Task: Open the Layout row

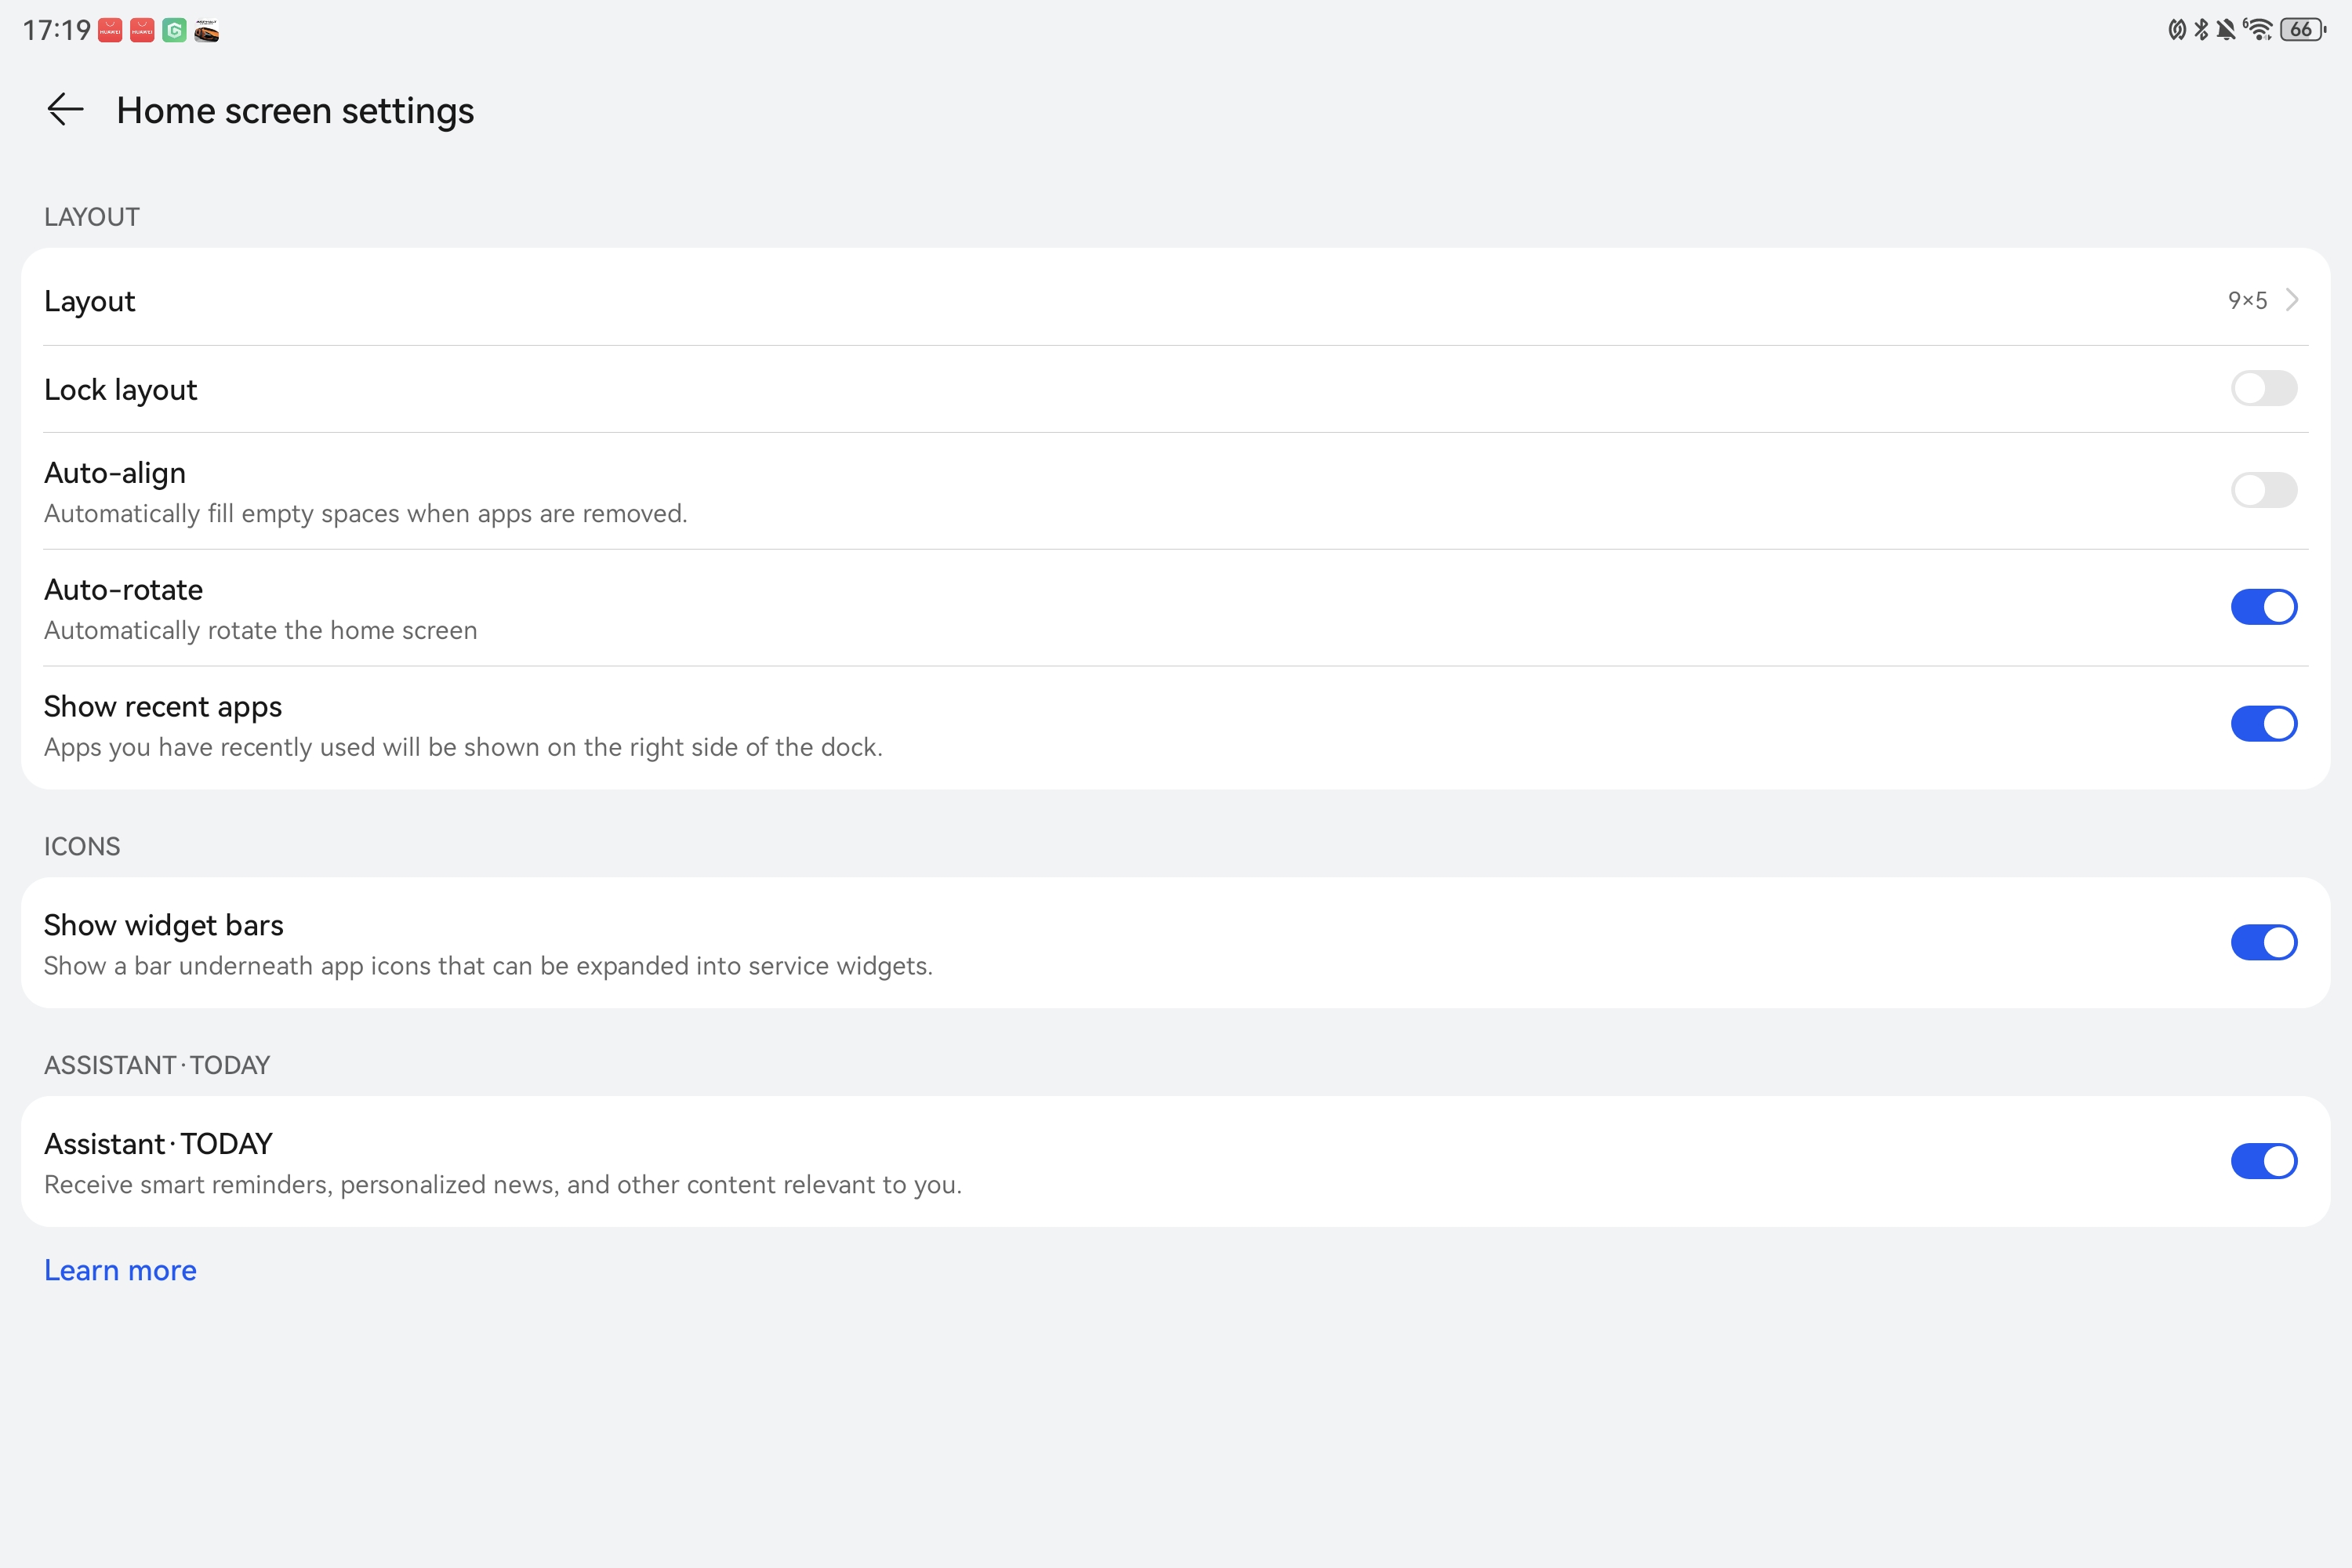Action: point(1176,300)
